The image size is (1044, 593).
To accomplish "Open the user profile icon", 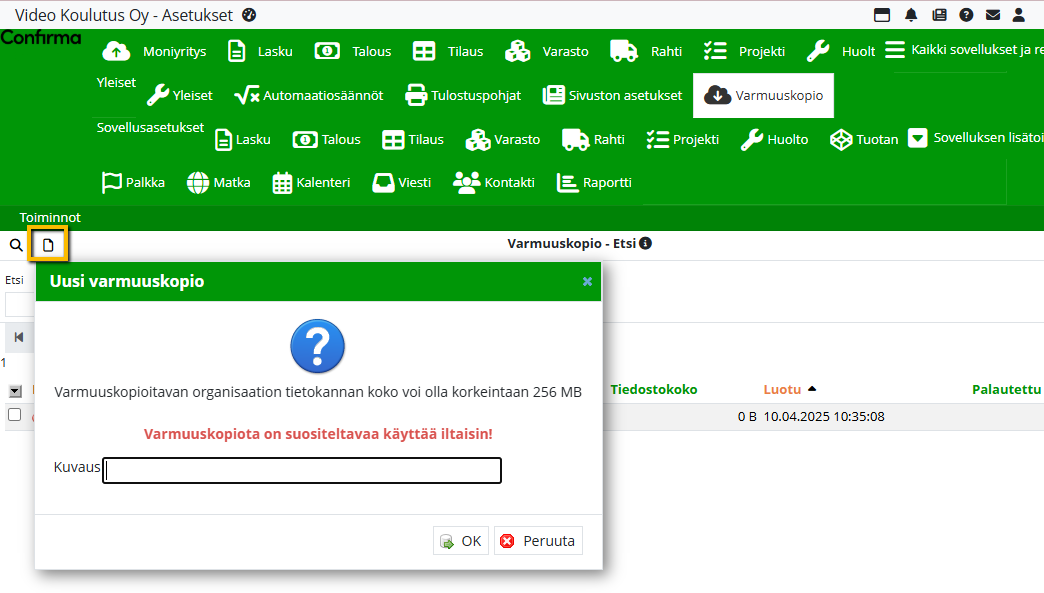I will coord(1020,15).
